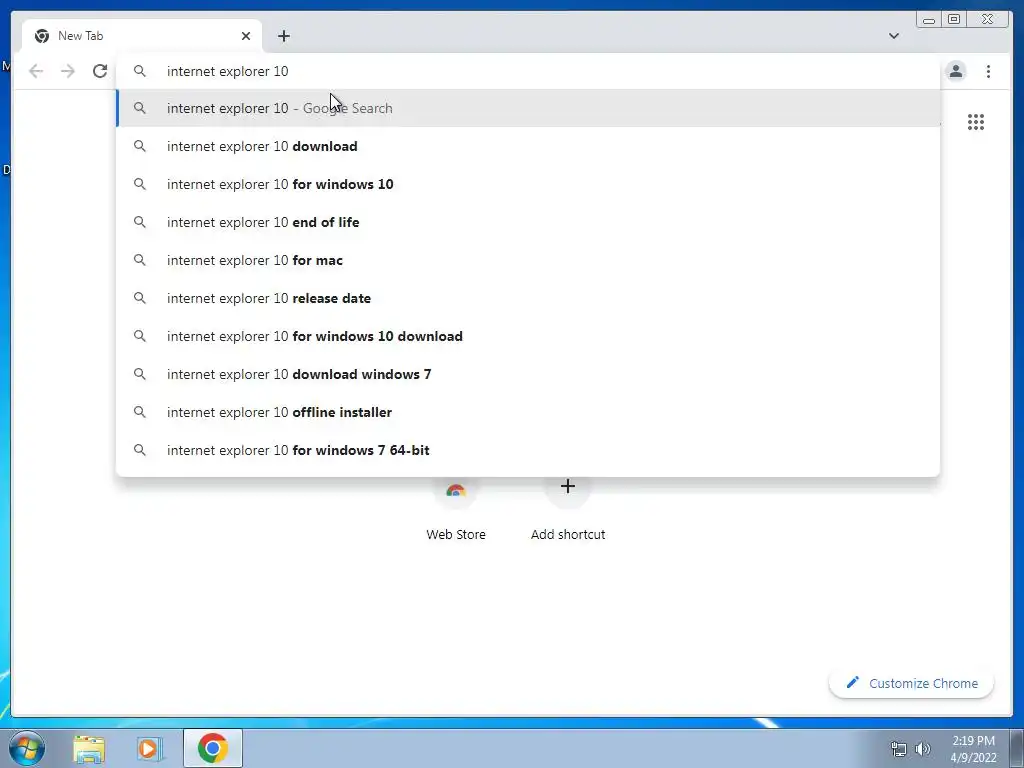1024x768 pixels.
Task: Open the Google apps grid icon
Action: click(976, 122)
